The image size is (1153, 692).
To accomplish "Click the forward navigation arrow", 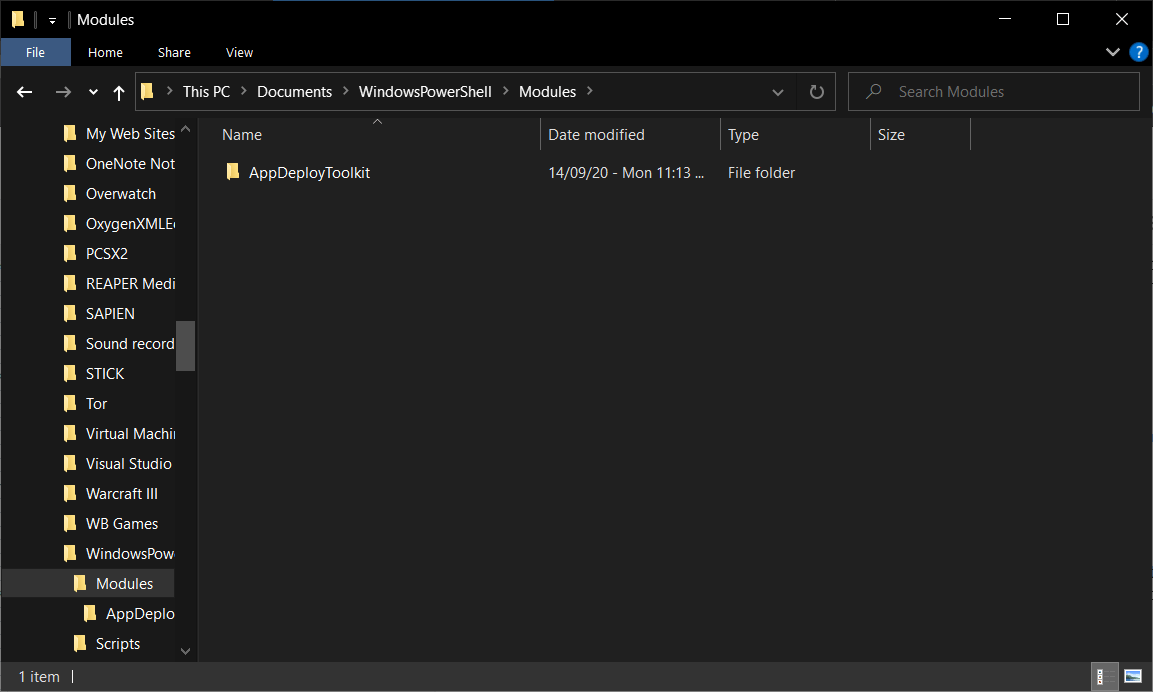I will point(63,91).
